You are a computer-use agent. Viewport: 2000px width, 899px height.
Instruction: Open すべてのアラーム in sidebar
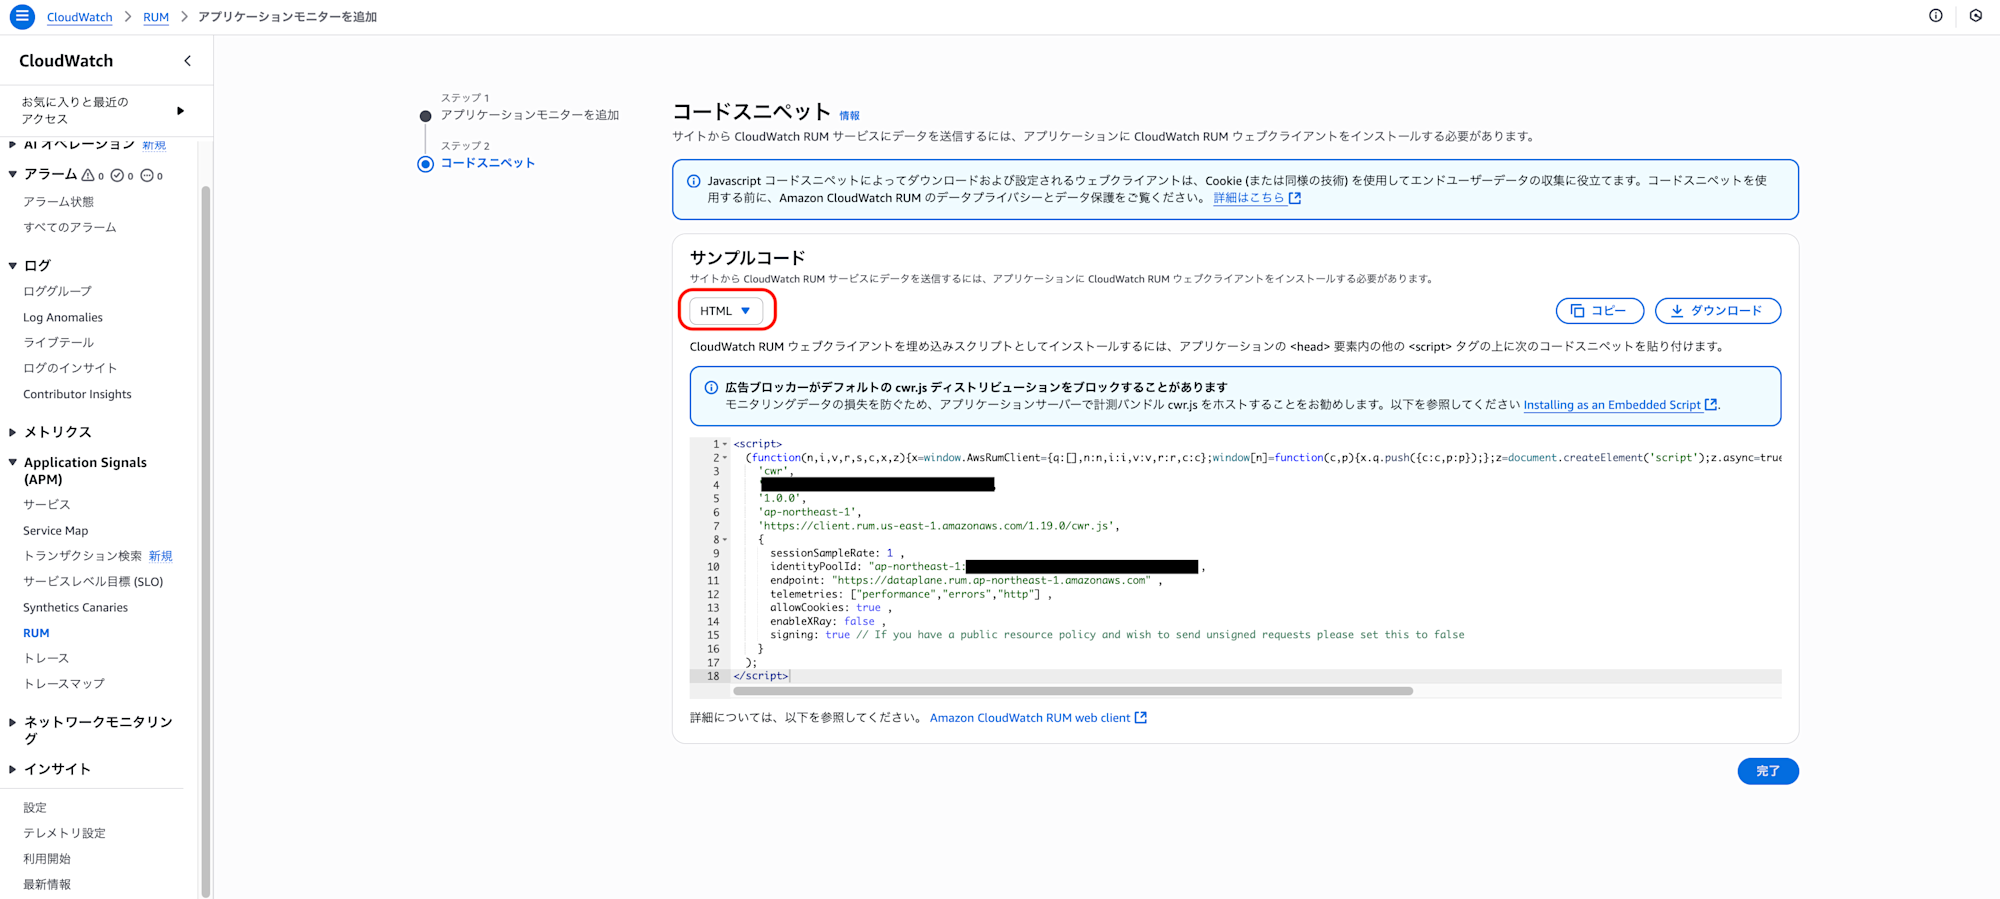coord(70,228)
